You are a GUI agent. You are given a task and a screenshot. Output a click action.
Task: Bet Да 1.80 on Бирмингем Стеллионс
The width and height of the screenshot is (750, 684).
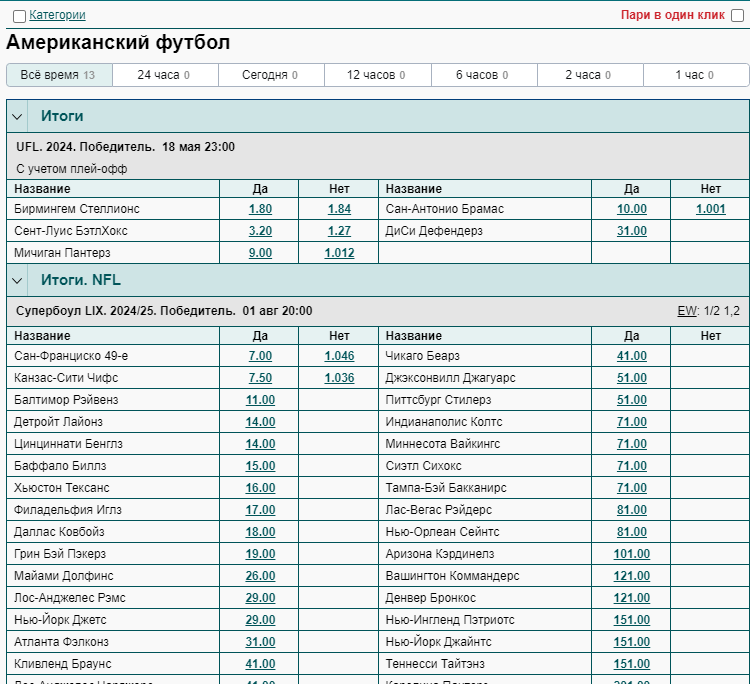point(260,209)
